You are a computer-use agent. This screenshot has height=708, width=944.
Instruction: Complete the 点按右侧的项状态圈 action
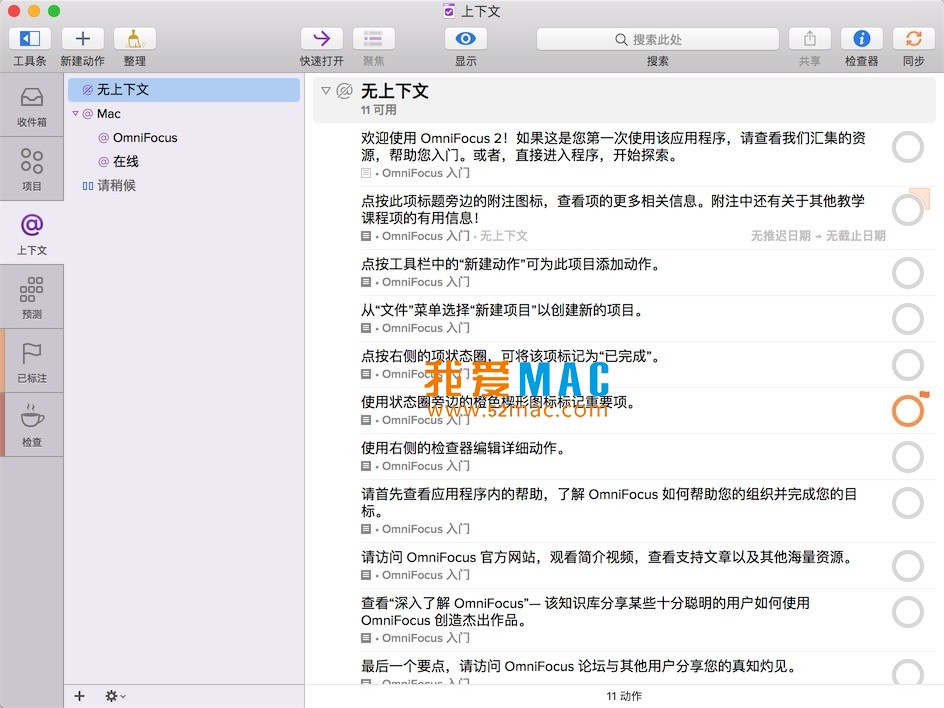(907, 365)
